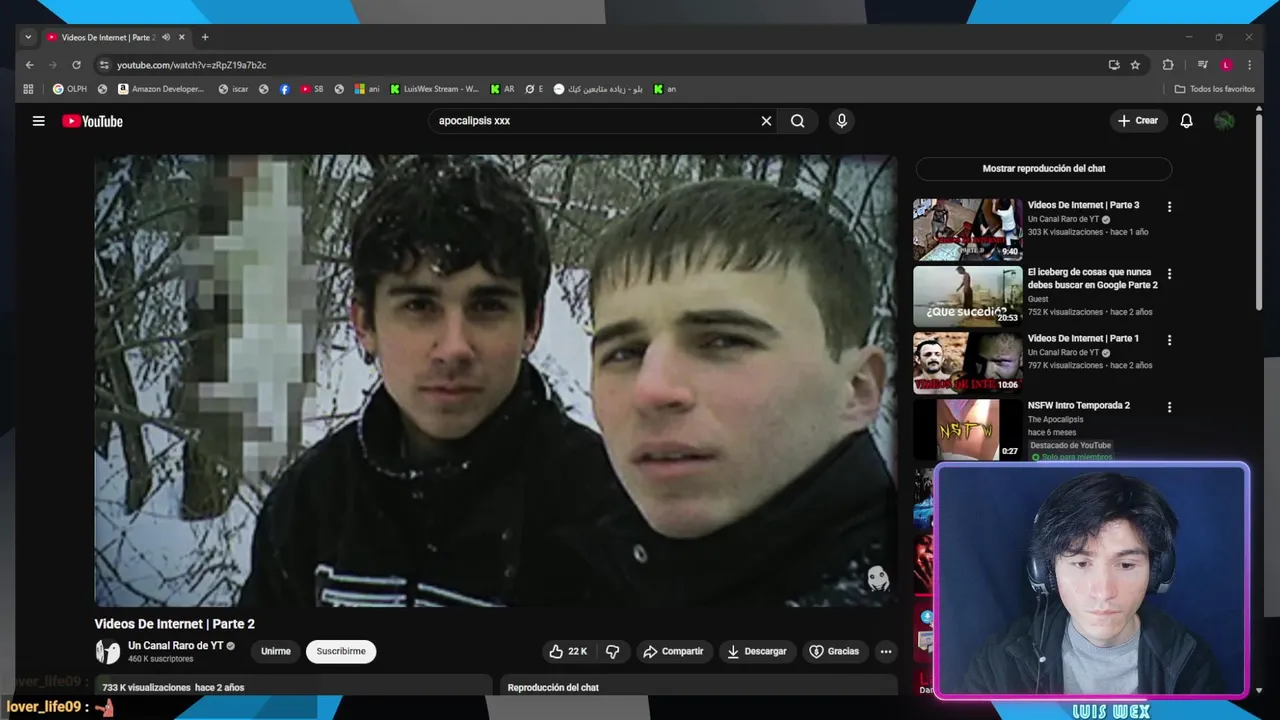Open the YouTube account avatar menu
Screen dimensions: 1280x720
[1224, 121]
